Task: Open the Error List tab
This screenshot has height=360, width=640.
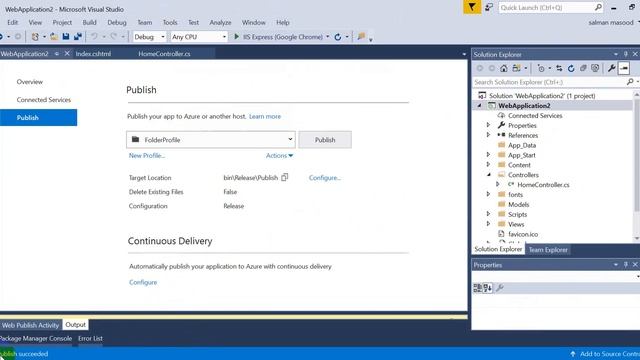Action: point(90,338)
